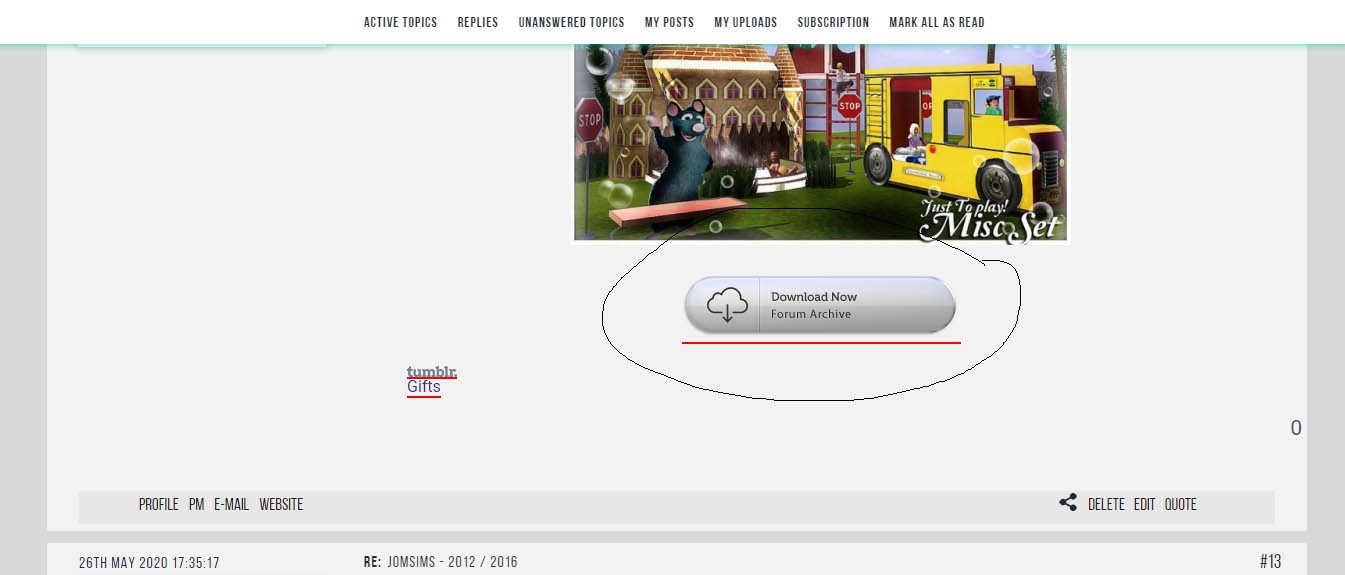Screen dimensions: 1345x575
Task: Open the Replies menu item
Action: (478, 22)
